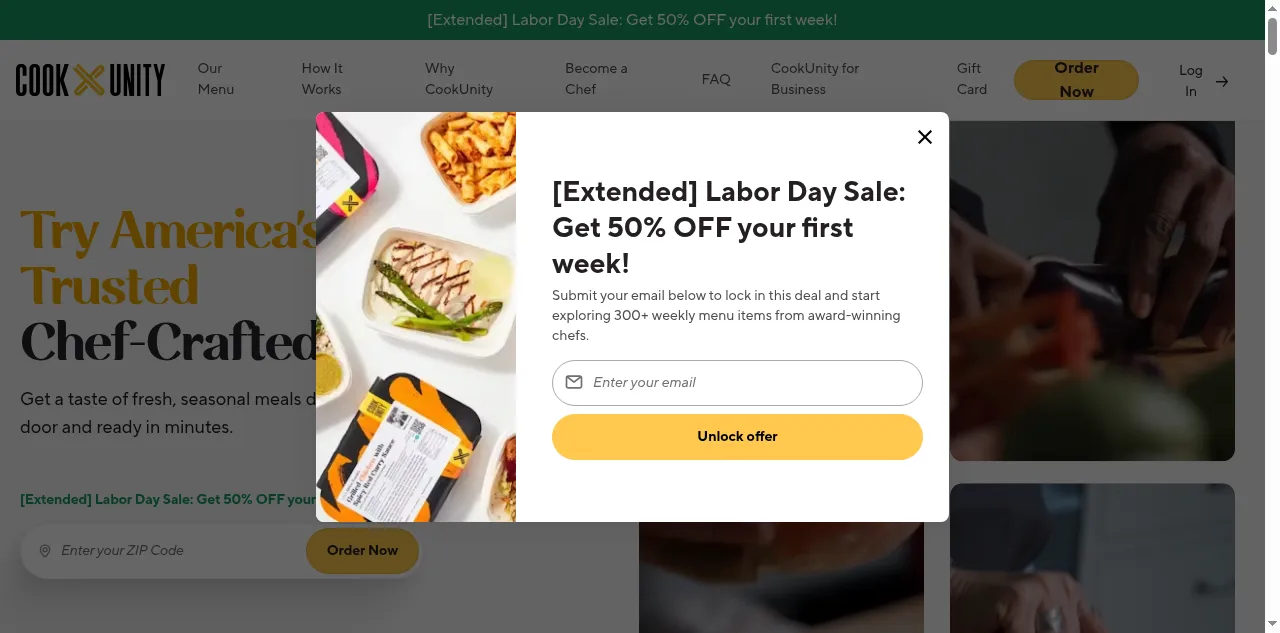Click the arrow icon next to Log In
This screenshot has height=633, width=1280.
1222,81
